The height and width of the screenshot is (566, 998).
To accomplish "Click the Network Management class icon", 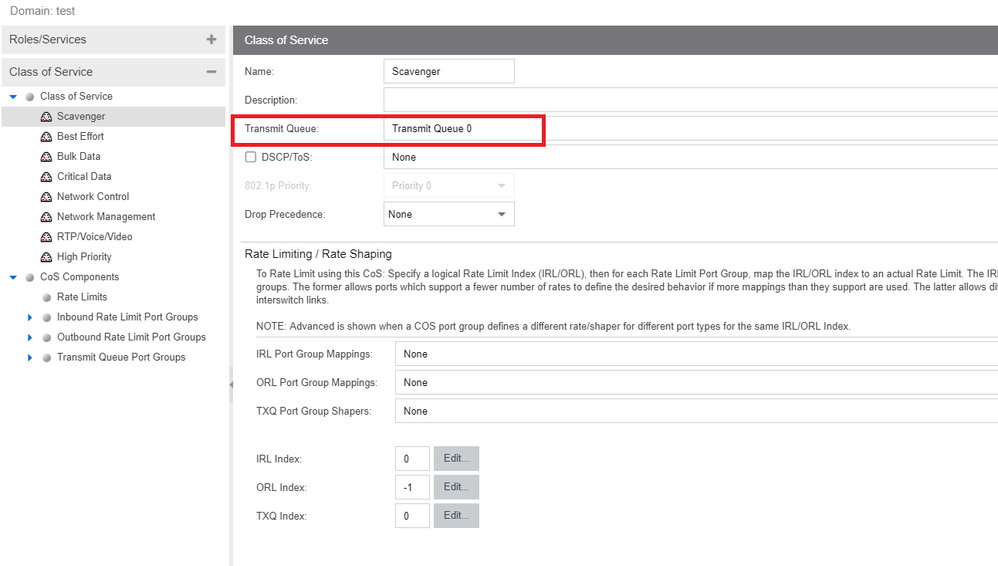I will point(46,217).
